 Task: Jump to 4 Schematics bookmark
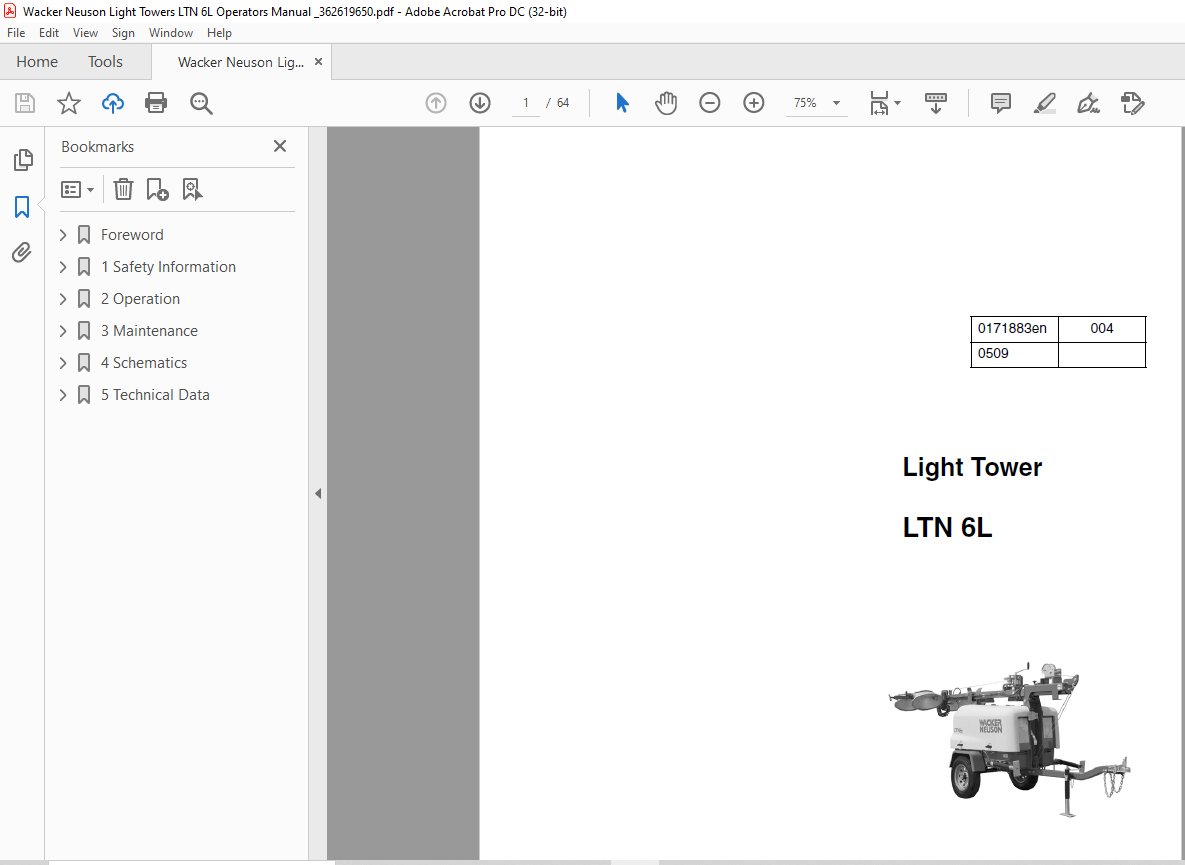point(144,363)
